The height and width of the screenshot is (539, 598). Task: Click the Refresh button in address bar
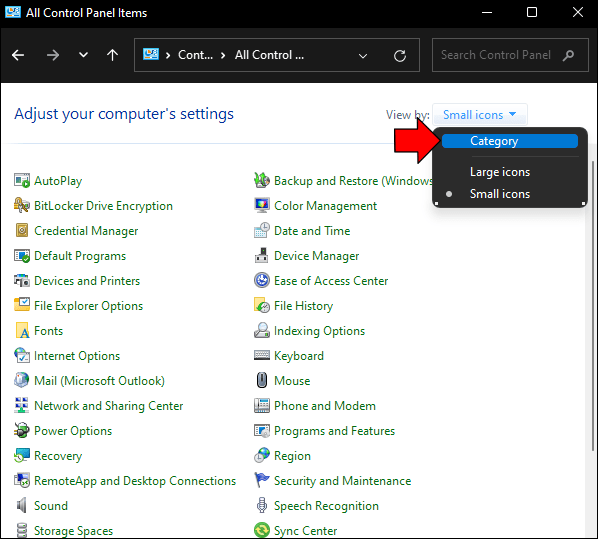click(x=400, y=56)
